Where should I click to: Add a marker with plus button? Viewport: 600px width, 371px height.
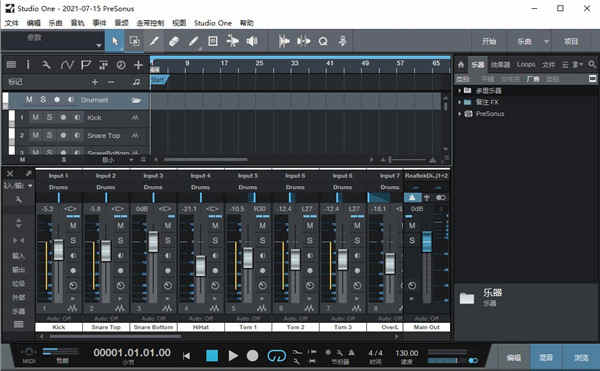[95, 82]
